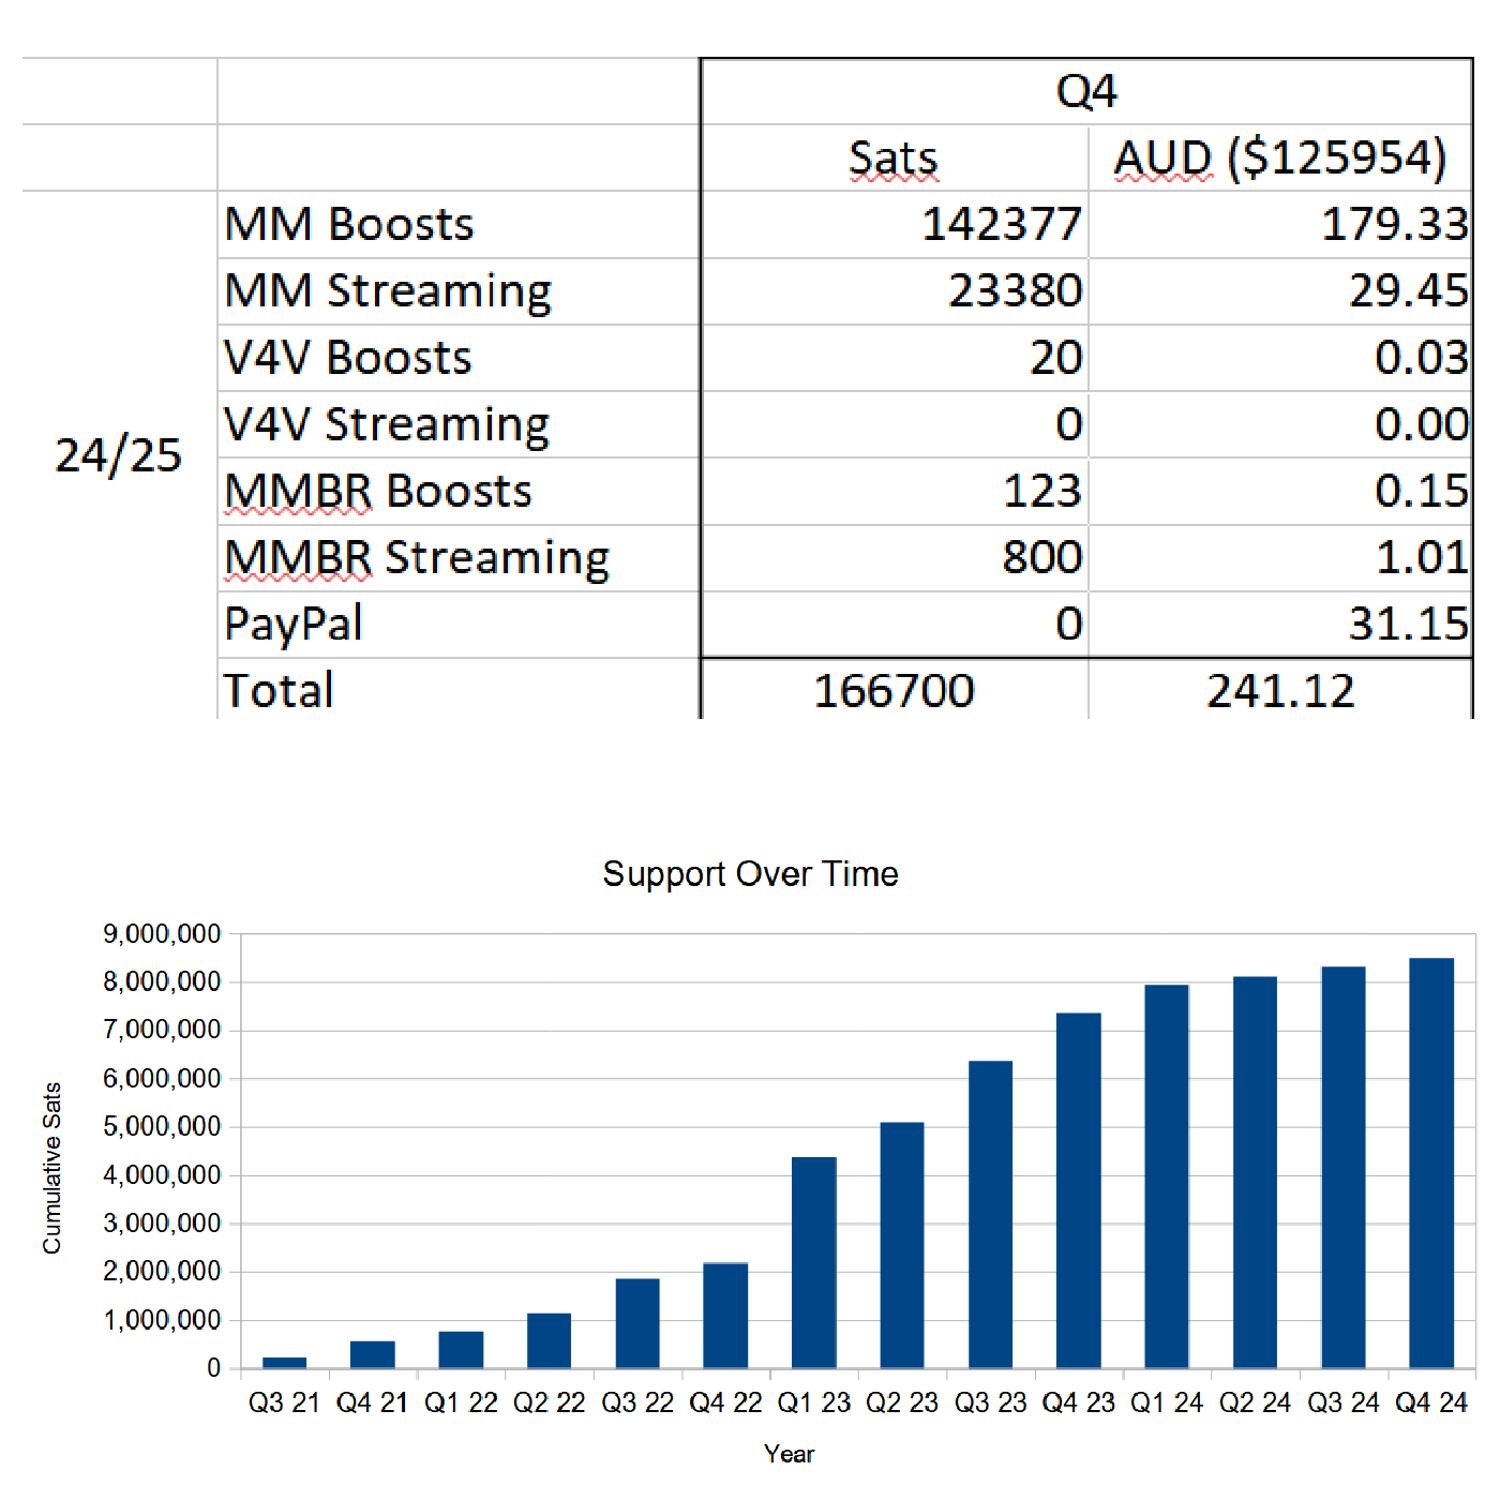Image resolution: width=1500 pixels, height=1500 pixels.
Task: Click the 241.12 total AUD cell
Action: [x=1280, y=690]
